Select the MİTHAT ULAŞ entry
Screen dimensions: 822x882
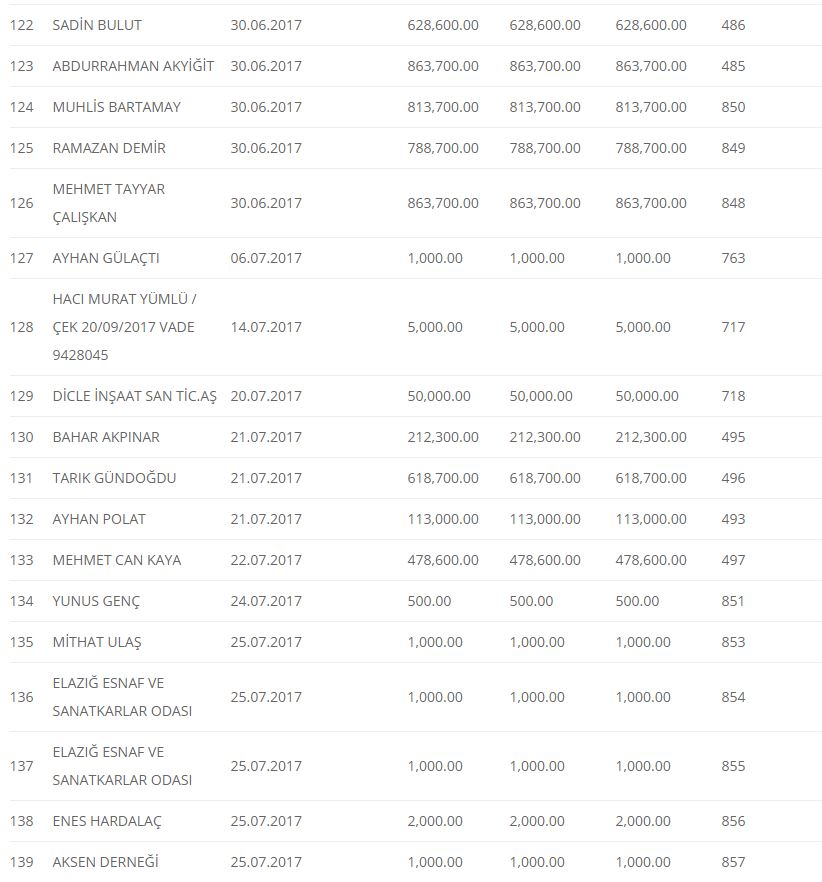coord(97,642)
